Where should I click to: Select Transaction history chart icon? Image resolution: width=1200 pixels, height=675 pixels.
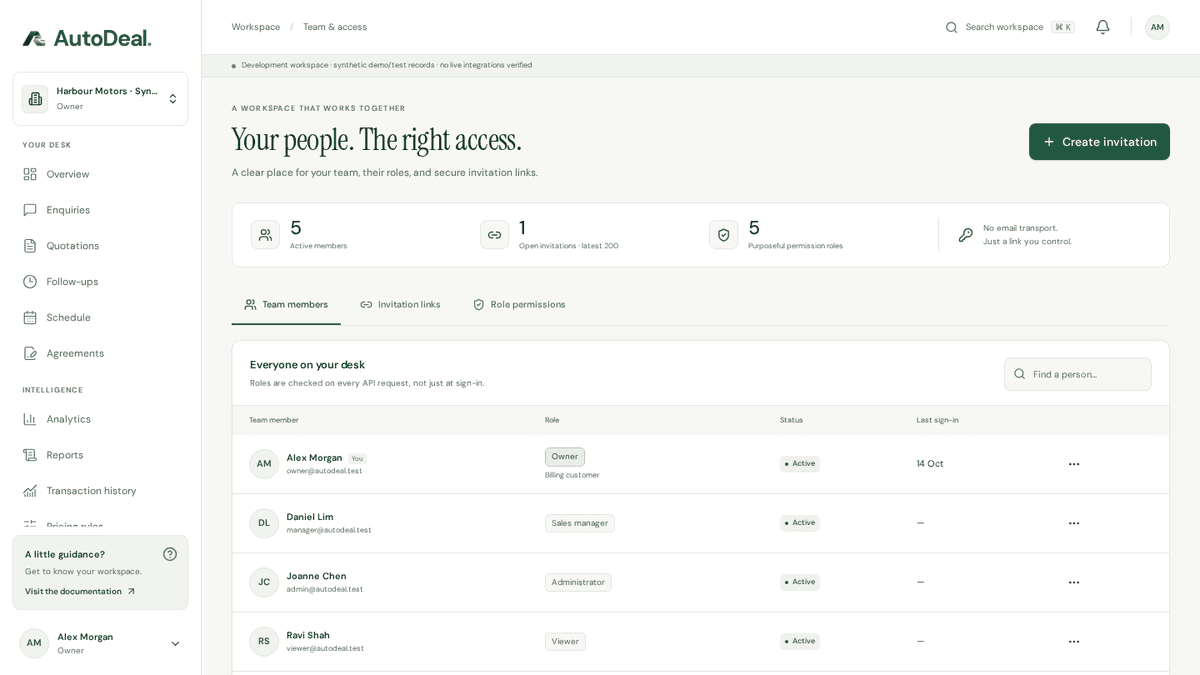click(x=30, y=491)
